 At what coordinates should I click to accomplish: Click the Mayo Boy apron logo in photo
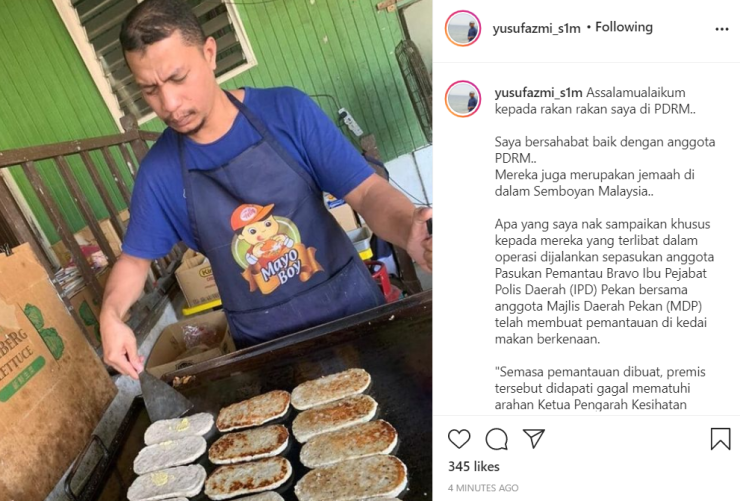[275, 249]
